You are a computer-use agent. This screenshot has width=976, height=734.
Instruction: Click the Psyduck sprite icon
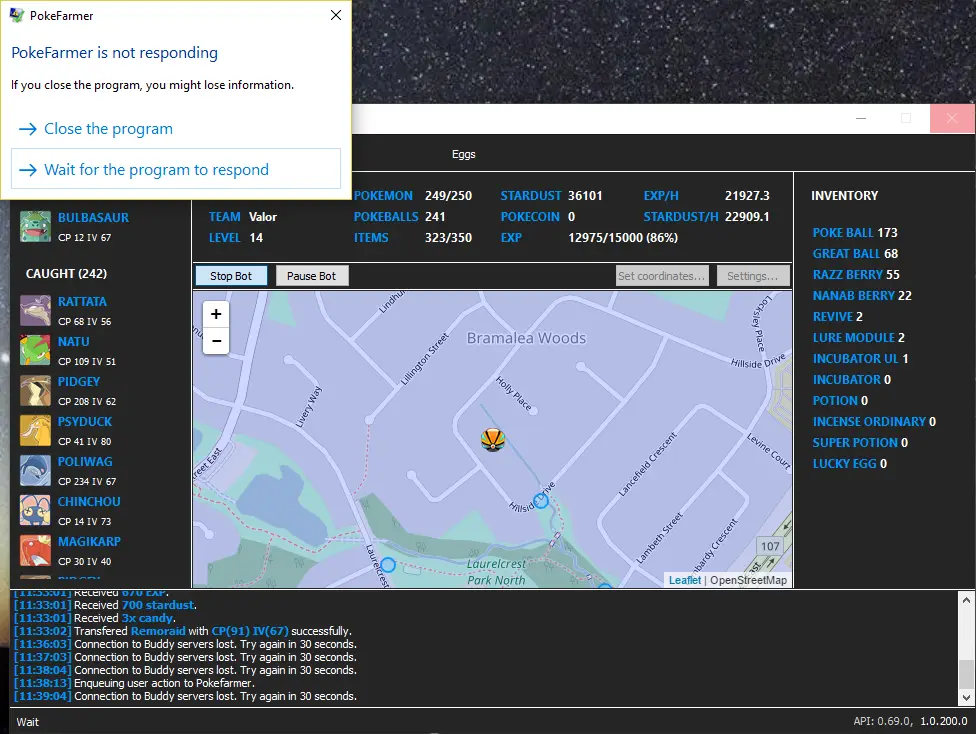point(35,430)
